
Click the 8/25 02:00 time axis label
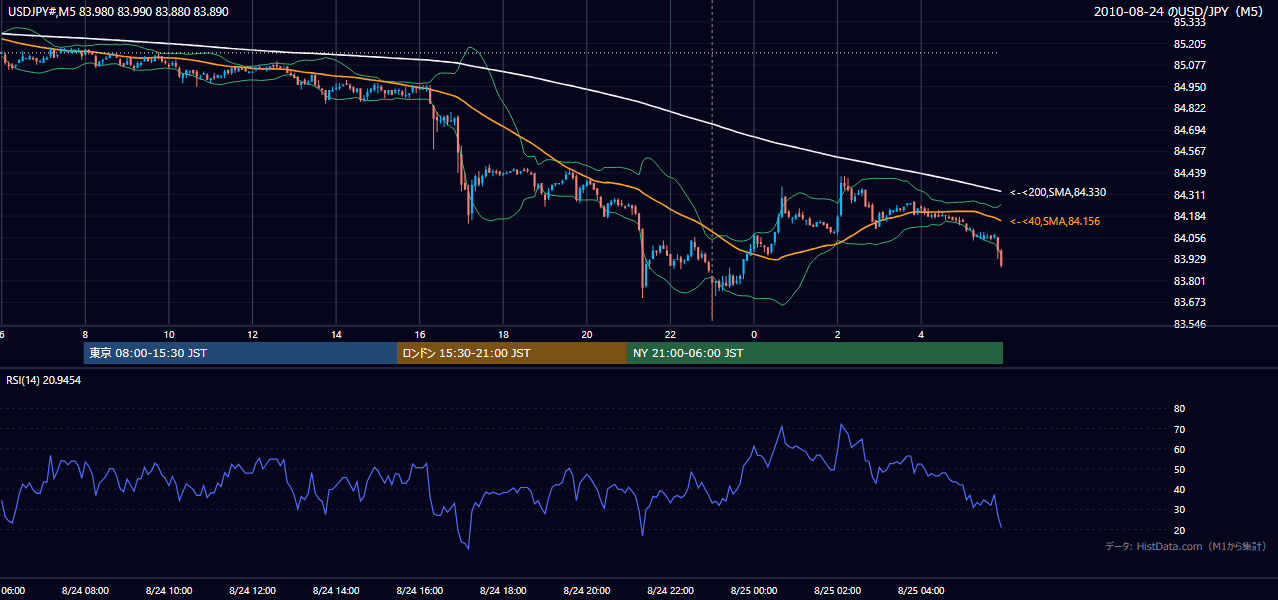(837, 590)
